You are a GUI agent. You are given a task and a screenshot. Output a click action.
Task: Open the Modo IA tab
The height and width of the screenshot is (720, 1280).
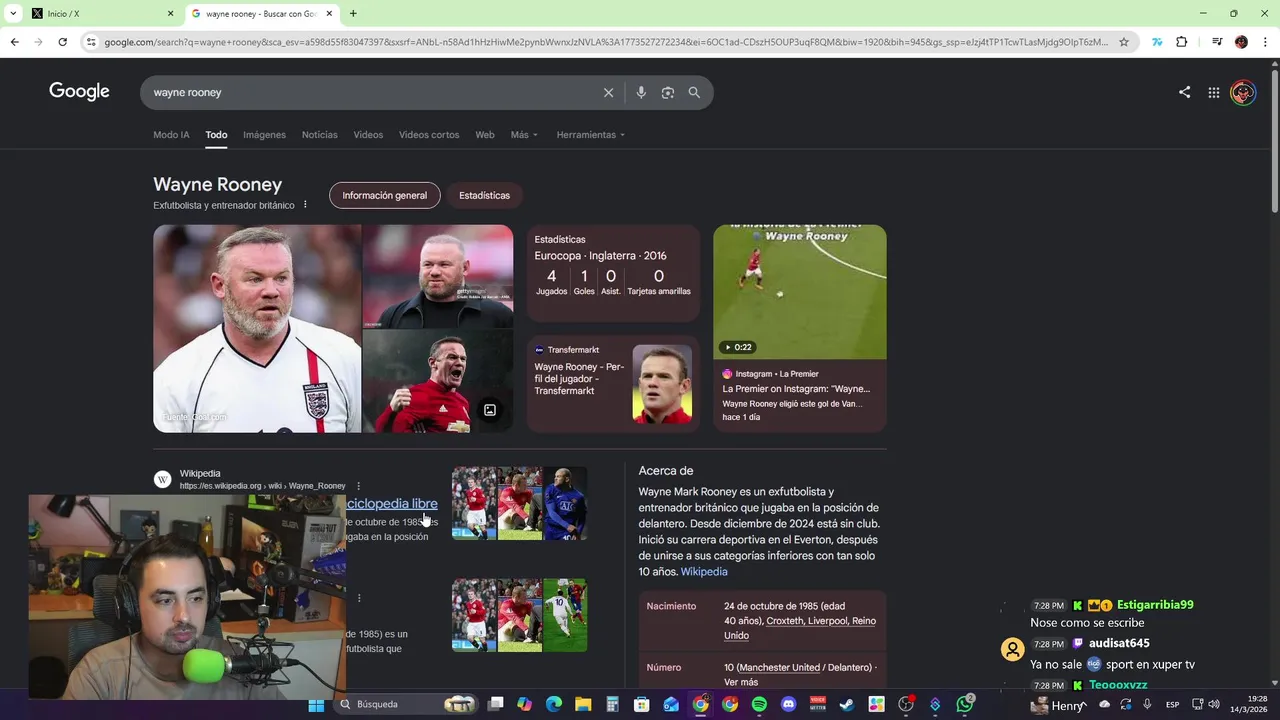[171, 135]
